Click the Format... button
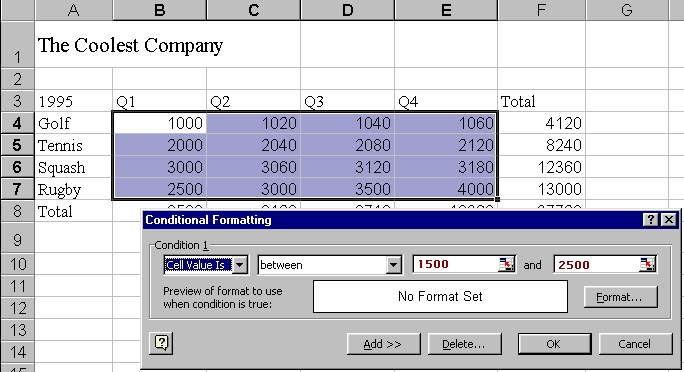This screenshot has height=372, width=684. 620,297
